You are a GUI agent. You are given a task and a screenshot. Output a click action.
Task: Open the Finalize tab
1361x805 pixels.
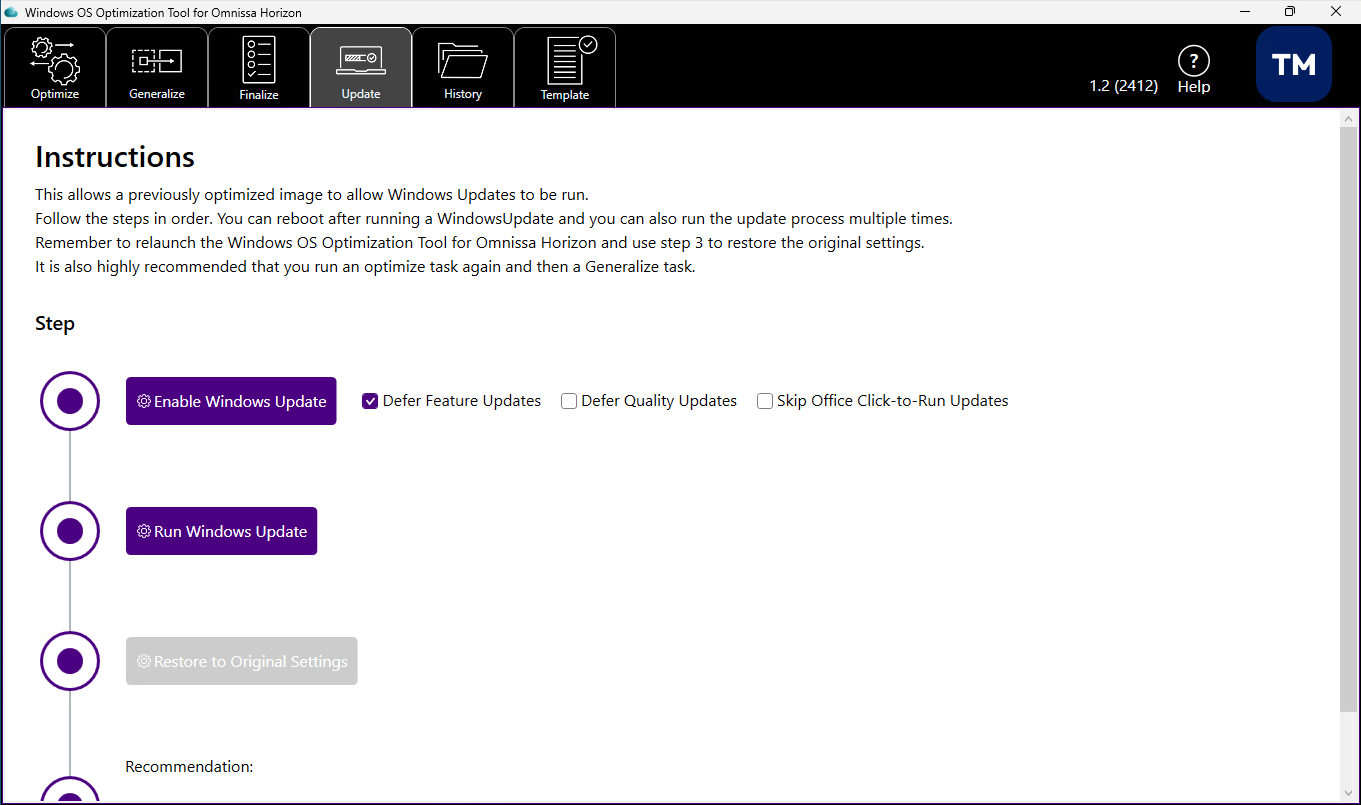tap(259, 67)
